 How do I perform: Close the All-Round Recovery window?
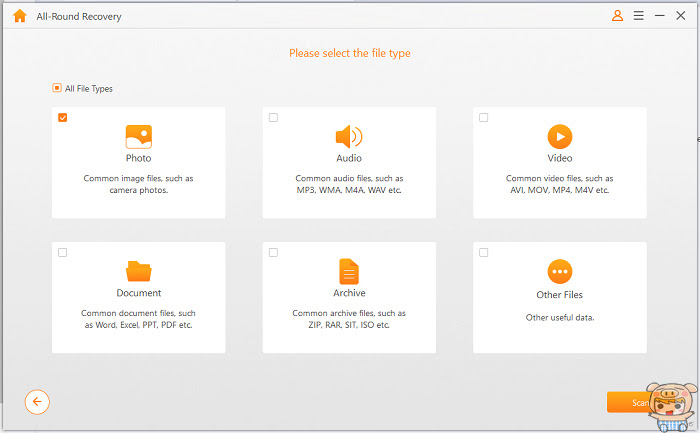[680, 16]
